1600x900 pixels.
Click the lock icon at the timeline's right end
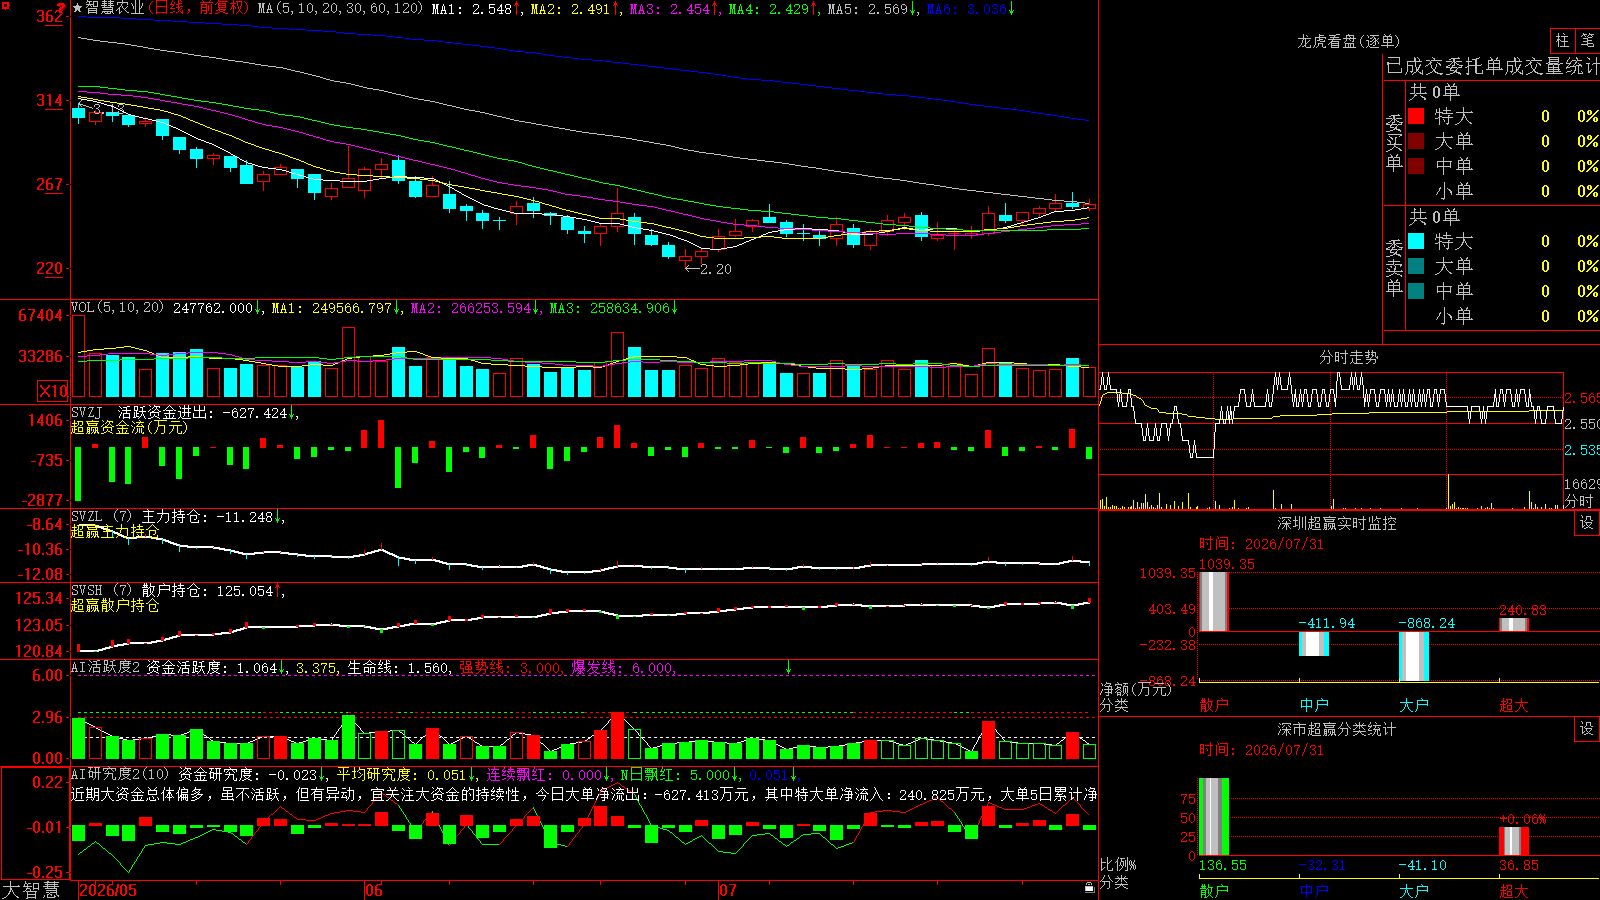pyautogui.click(x=1089, y=888)
